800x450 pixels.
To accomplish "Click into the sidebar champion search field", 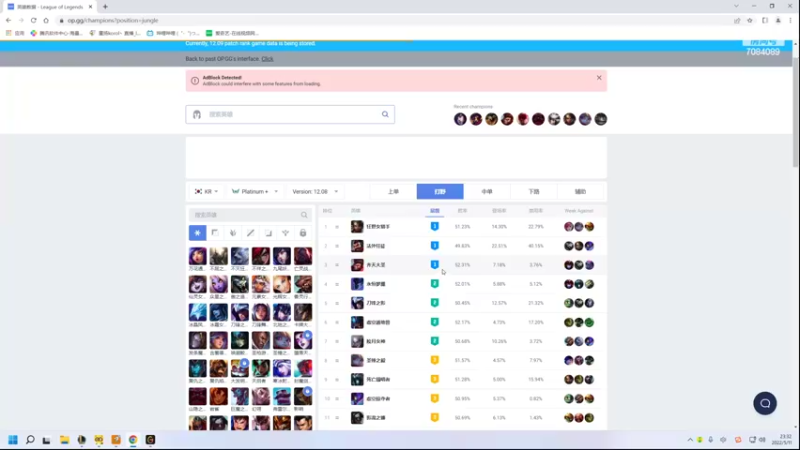I will click(x=250, y=215).
